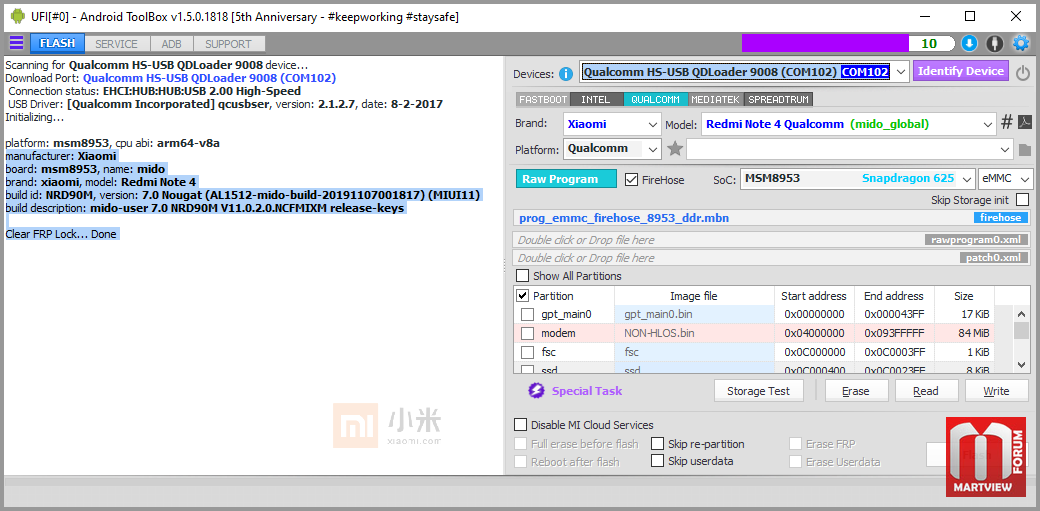Enable Disable MI Cloud Services checkbox
Viewport: 1040px width, 511px height.
point(521,425)
